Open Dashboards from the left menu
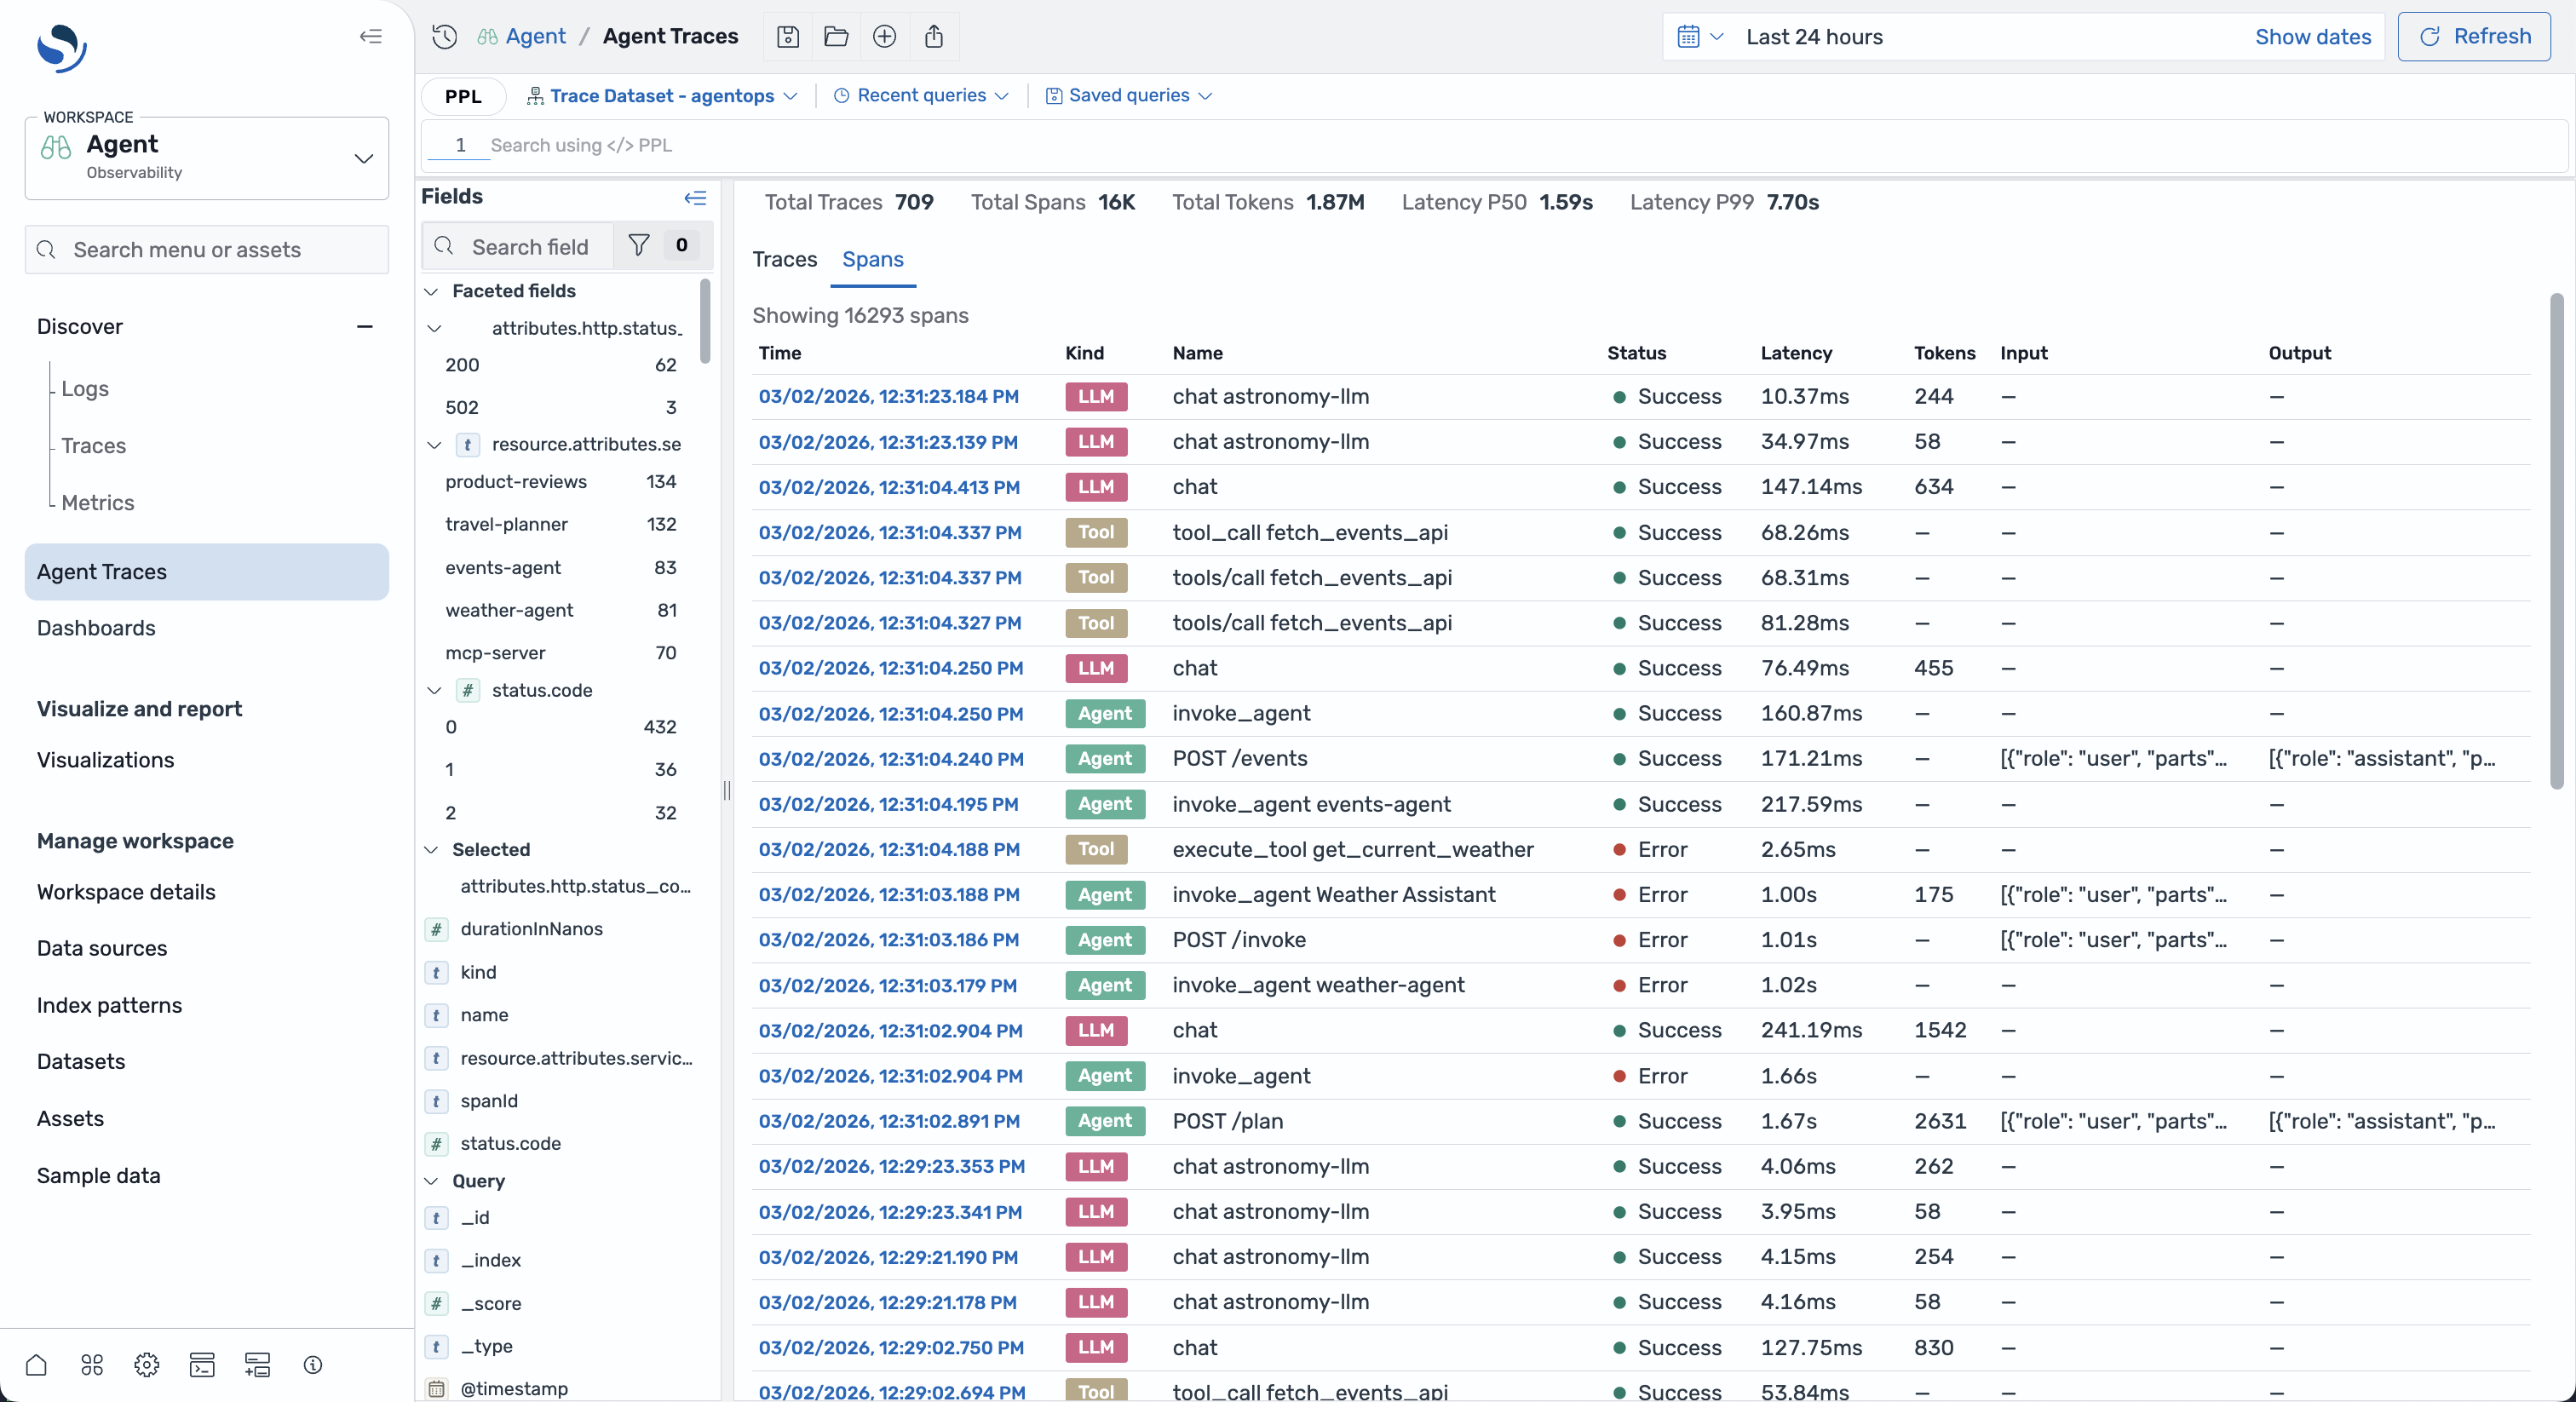The image size is (2576, 1402). [x=96, y=628]
